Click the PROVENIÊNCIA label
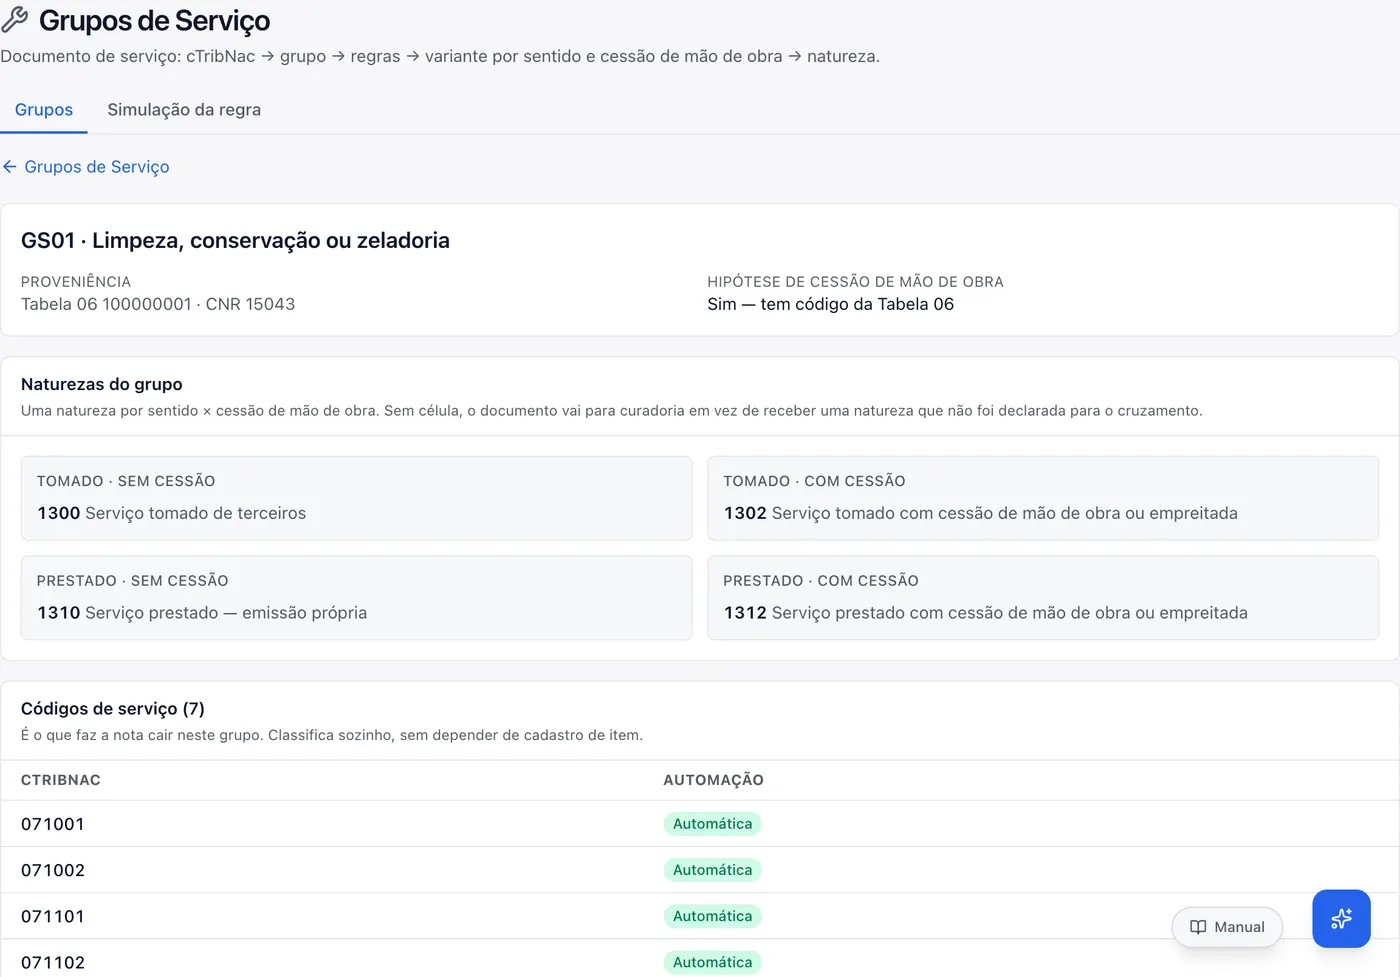 click(x=76, y=282)
